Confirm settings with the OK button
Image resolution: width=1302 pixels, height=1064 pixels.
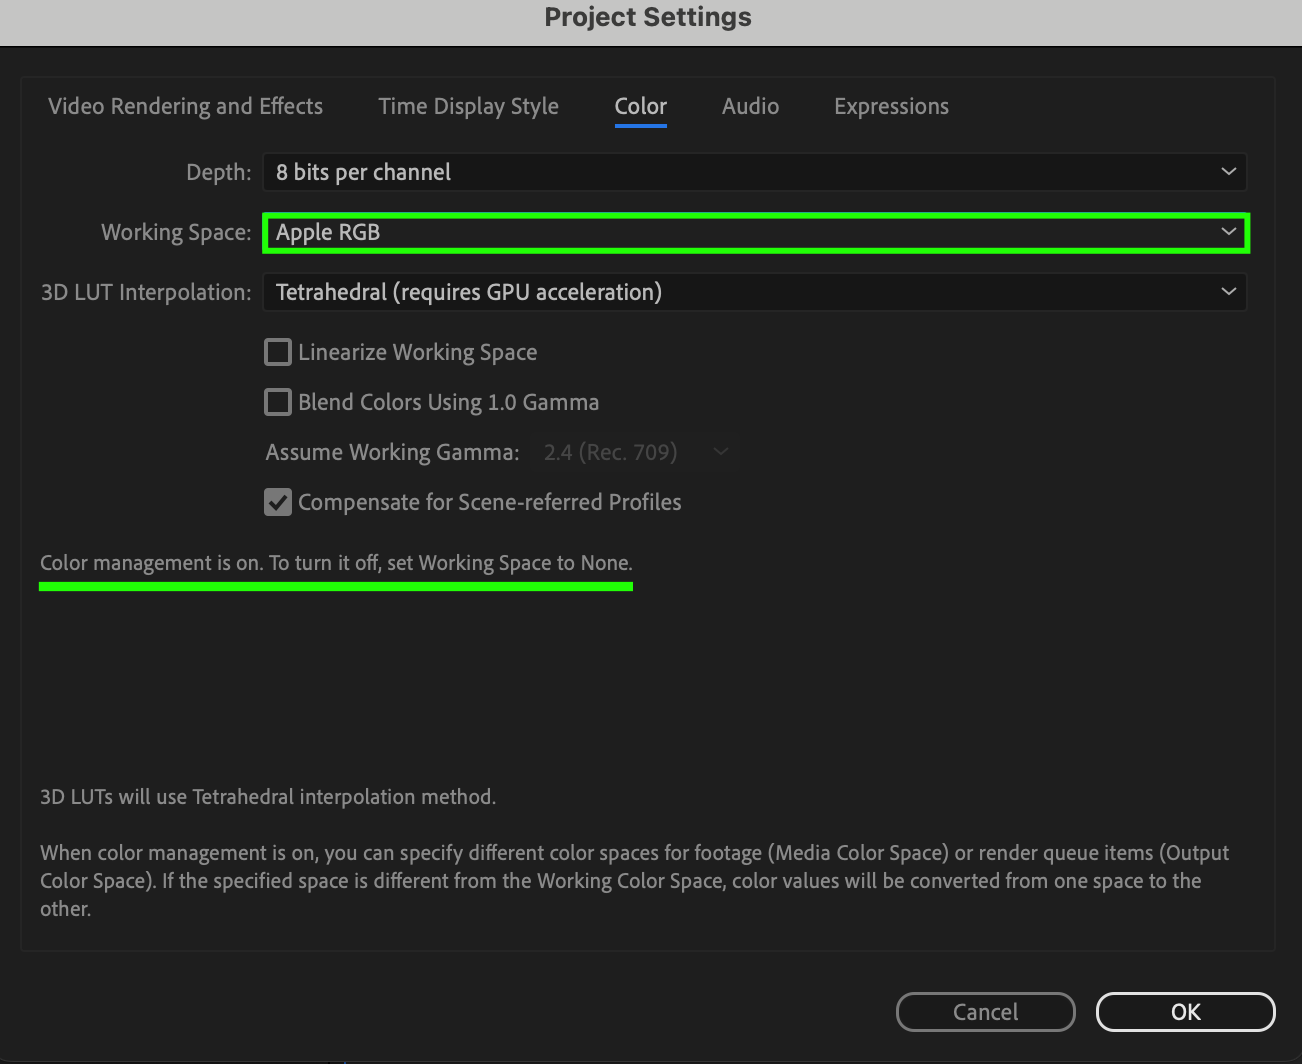(1185, 1012)
